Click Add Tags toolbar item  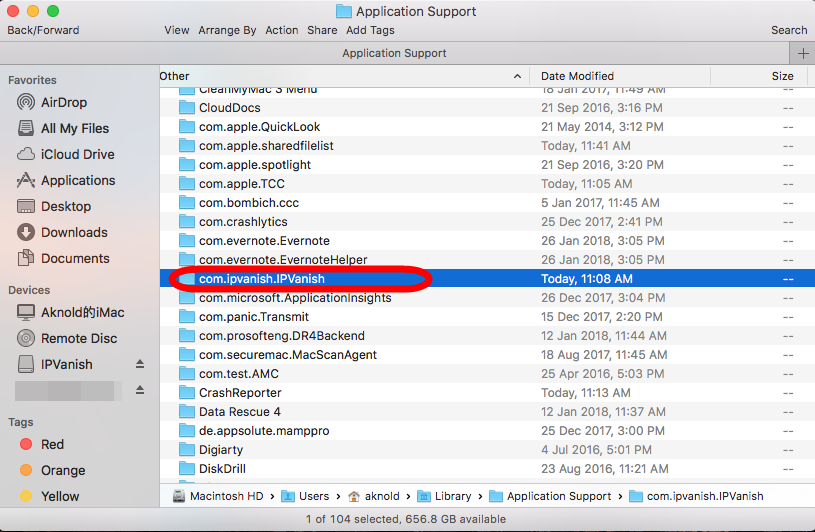click(x=370, y=30)
